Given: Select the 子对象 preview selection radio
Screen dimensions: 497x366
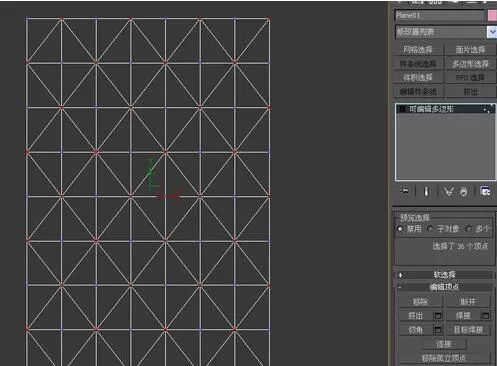Looking at the screenshot, I should 430,229.
